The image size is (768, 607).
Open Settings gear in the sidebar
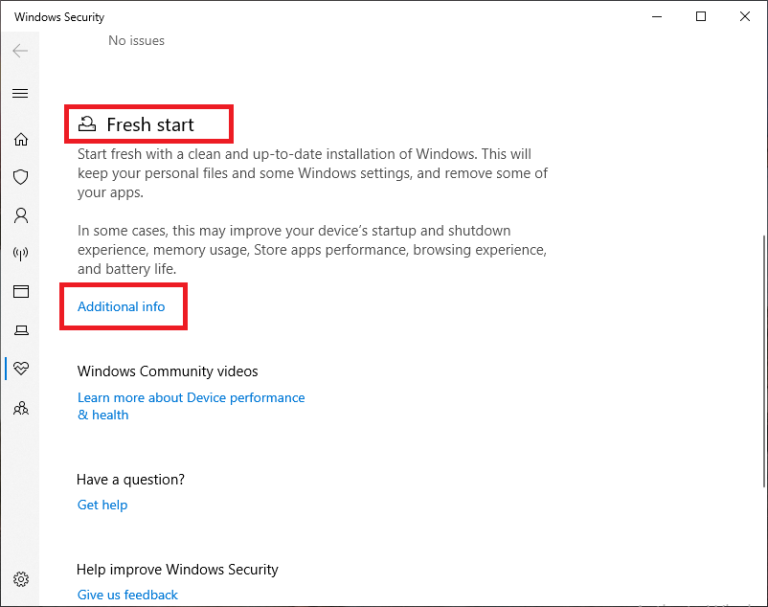(x=20, y=579)
